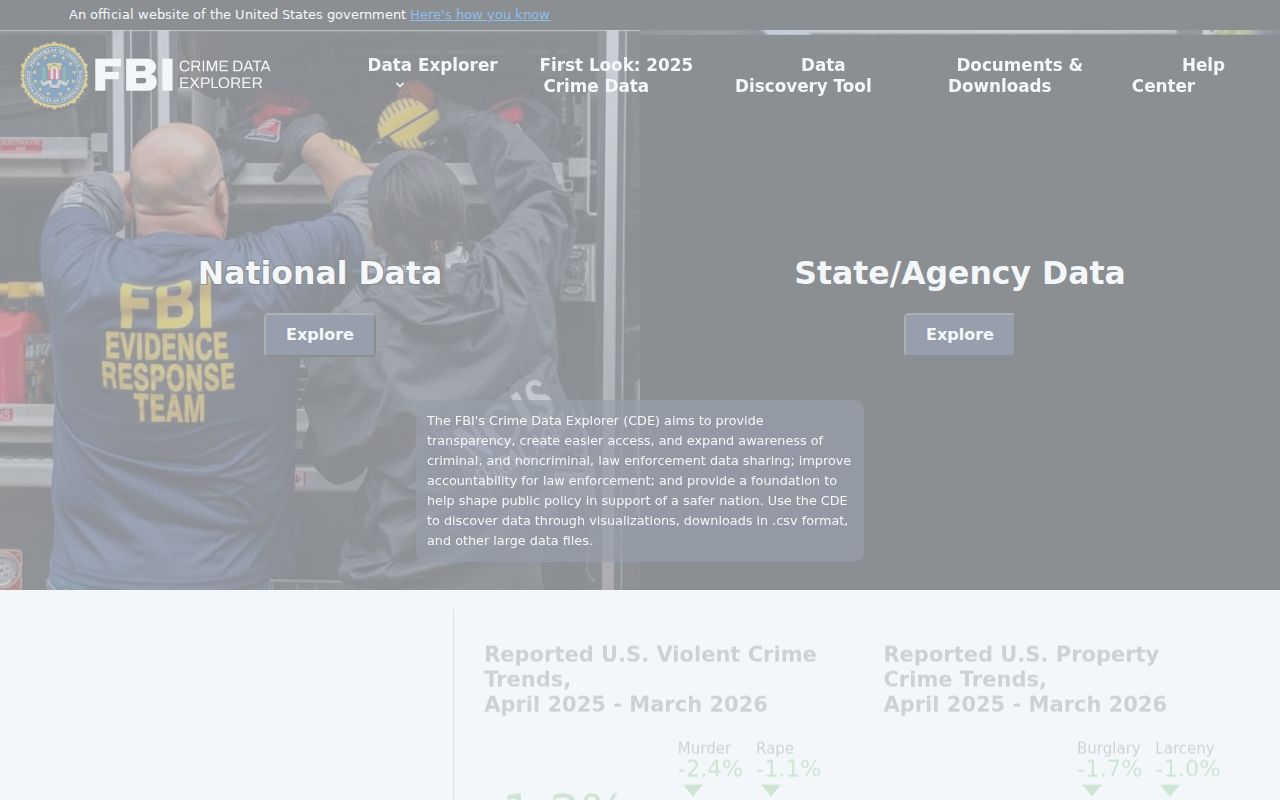Click the Murder -2.4% value
This screenshot has width=1280, height=800.
710,769
